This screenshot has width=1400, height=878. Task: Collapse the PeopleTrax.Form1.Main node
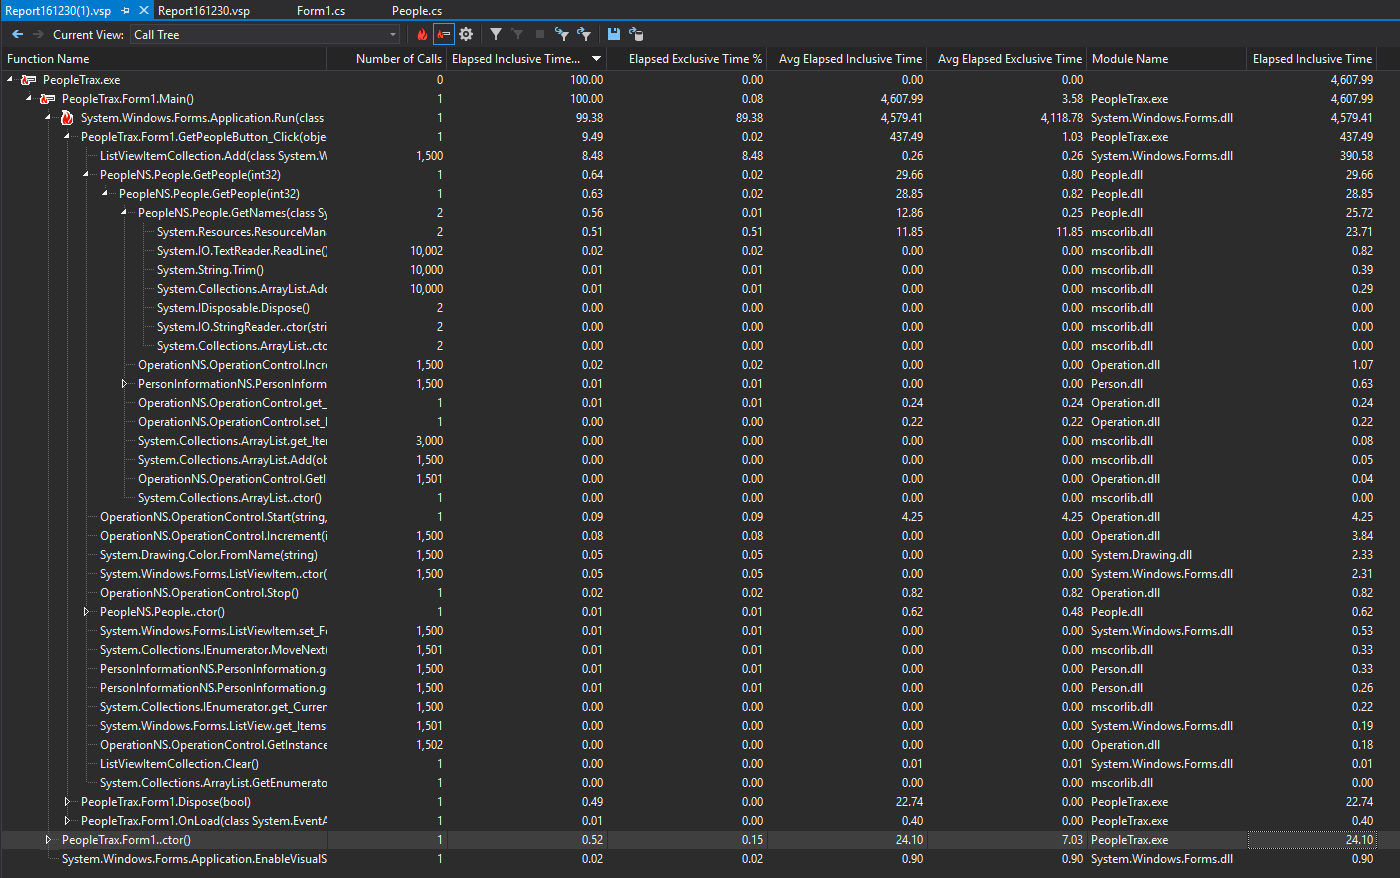pyautogui.click(x=28, y=98)
